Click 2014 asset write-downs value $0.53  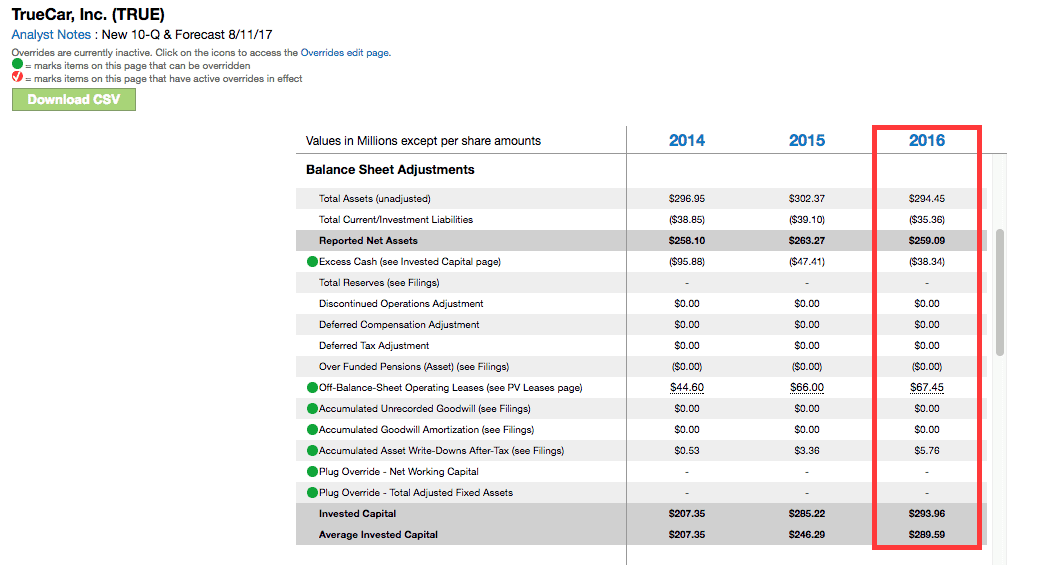(687, 451)
